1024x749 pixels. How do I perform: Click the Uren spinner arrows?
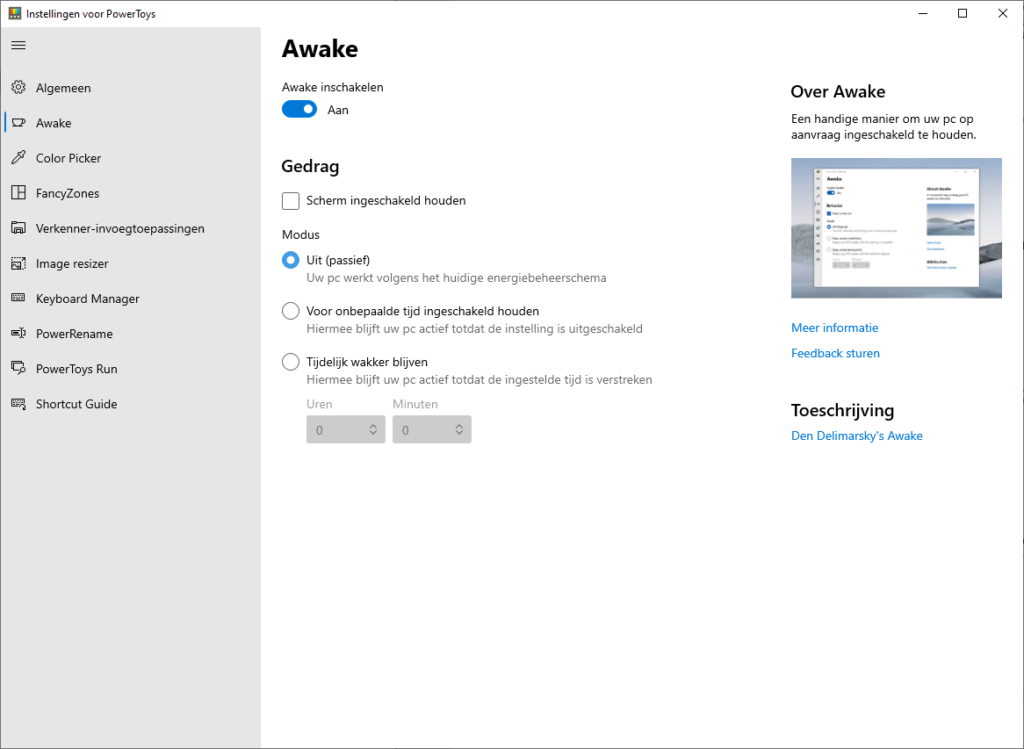[373, 430]
